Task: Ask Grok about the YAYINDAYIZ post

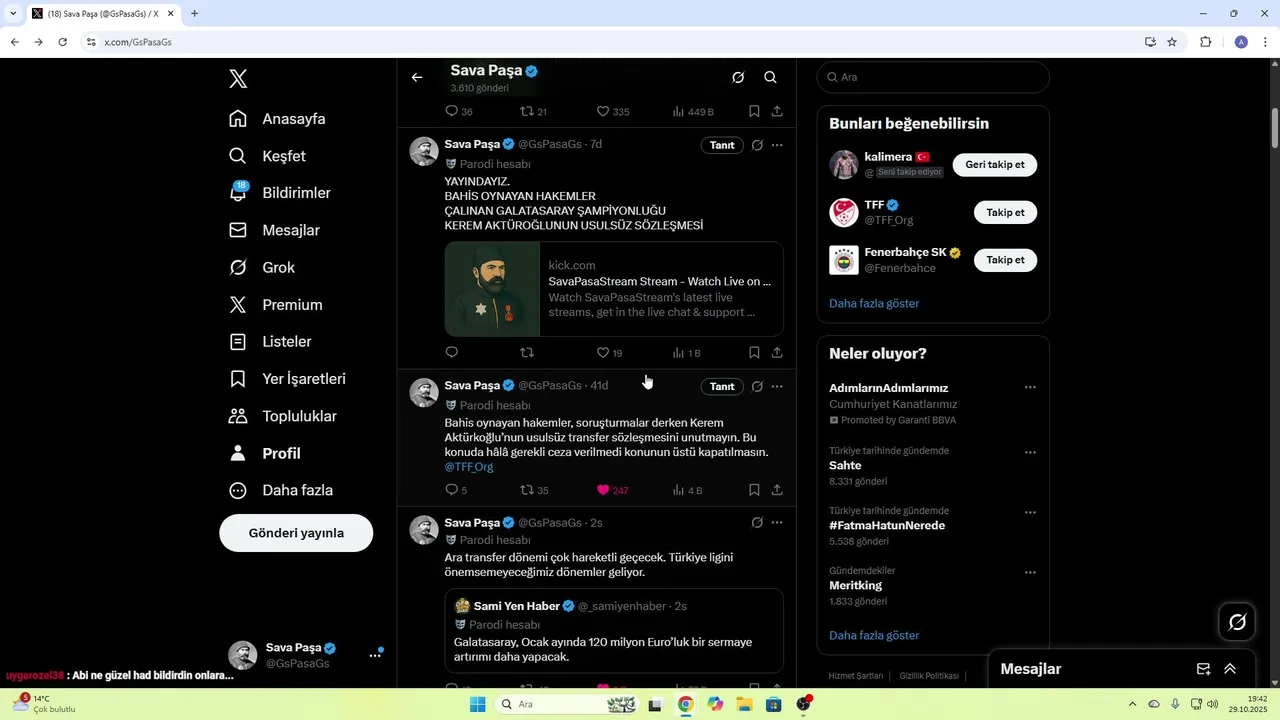Action: point(757,145)
